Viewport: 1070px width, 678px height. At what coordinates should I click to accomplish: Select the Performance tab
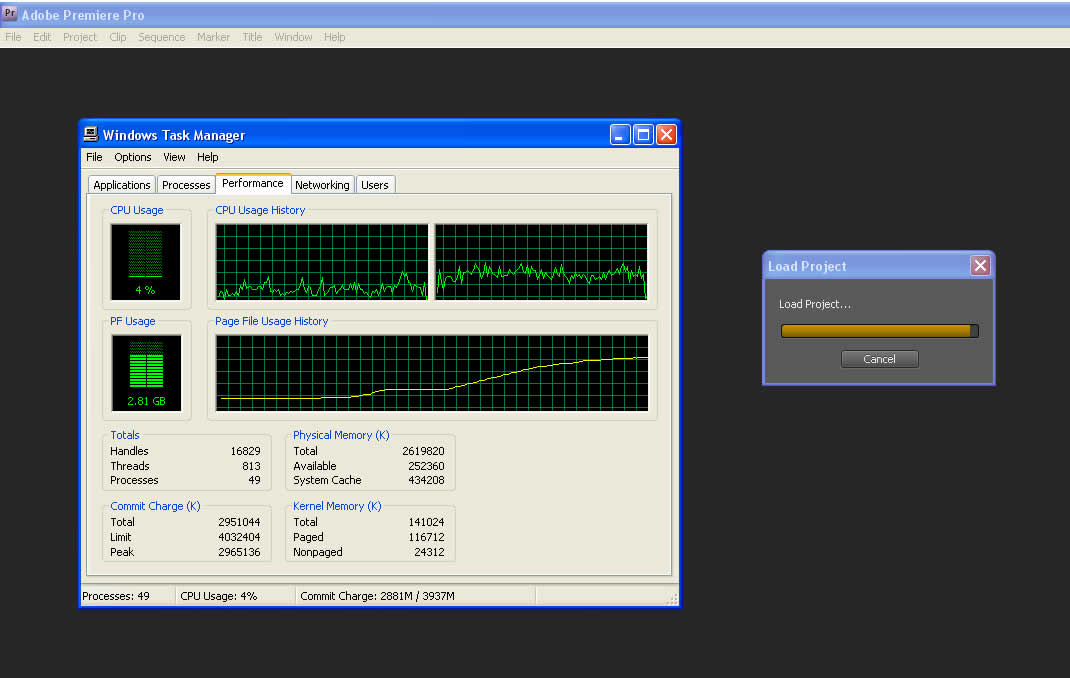click(252, 183)
